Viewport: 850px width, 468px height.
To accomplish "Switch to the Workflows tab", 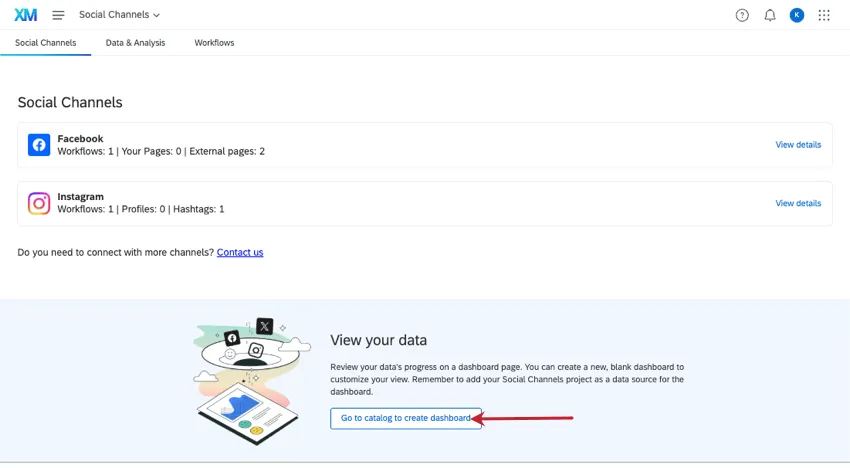I will (214, 43).
